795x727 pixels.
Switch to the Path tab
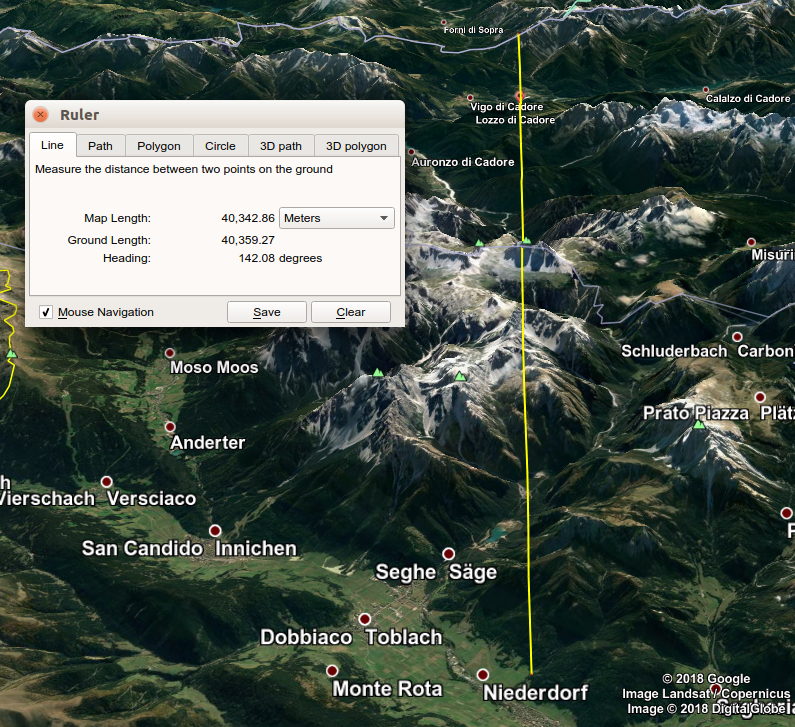pyautogui.click(x=100, y=146)
